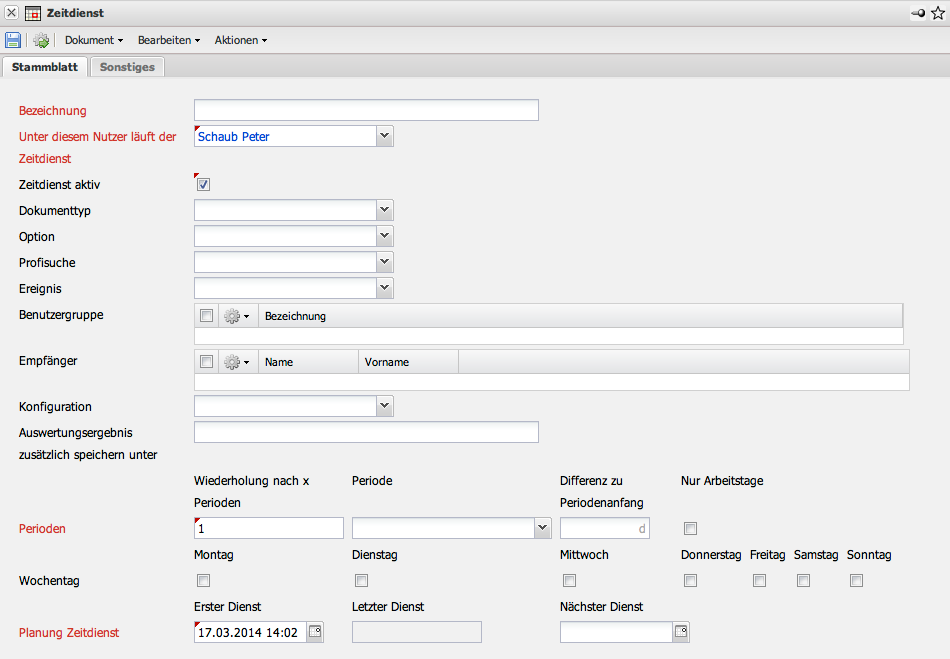Expand the Konfiguration dropdown
This screenshot has height=659, width=950.
tap(384, 406)
